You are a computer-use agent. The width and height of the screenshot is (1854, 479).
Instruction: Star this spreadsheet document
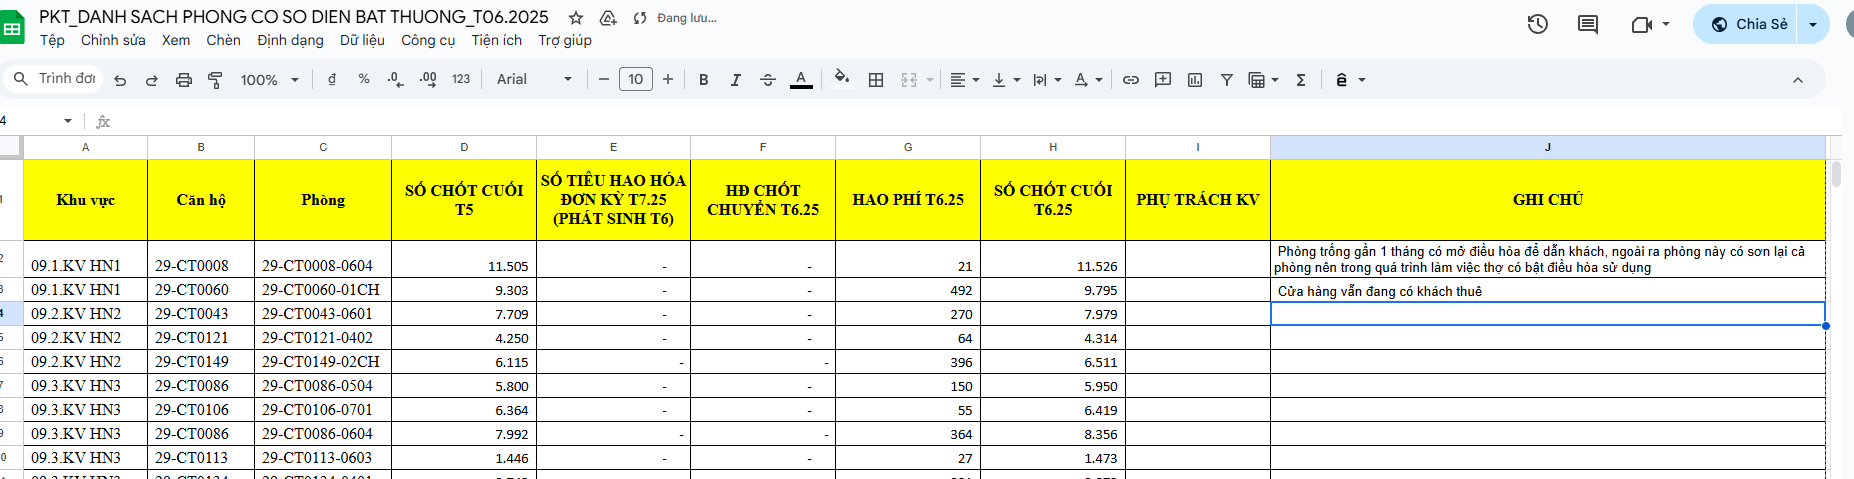coord(576,18)
